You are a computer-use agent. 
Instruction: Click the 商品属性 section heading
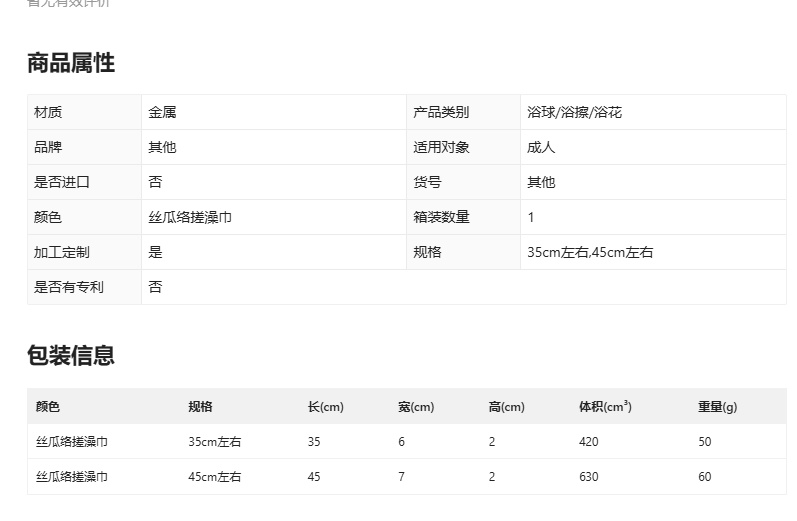[x=71, y=63]
